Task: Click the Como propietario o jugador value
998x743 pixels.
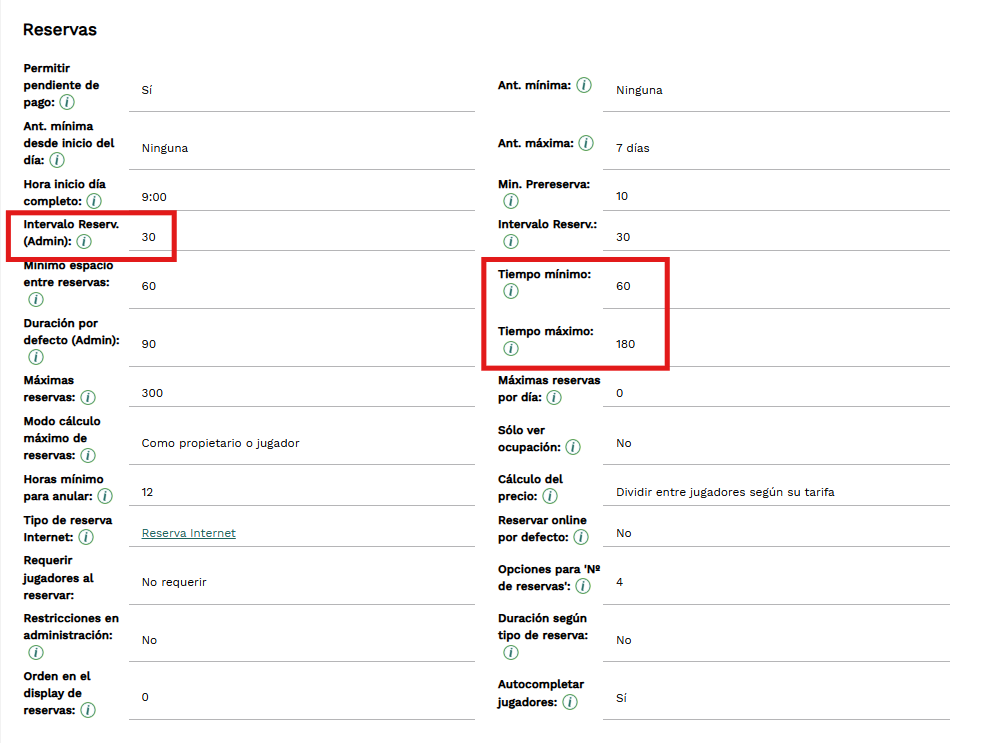Action: (220, 443)
